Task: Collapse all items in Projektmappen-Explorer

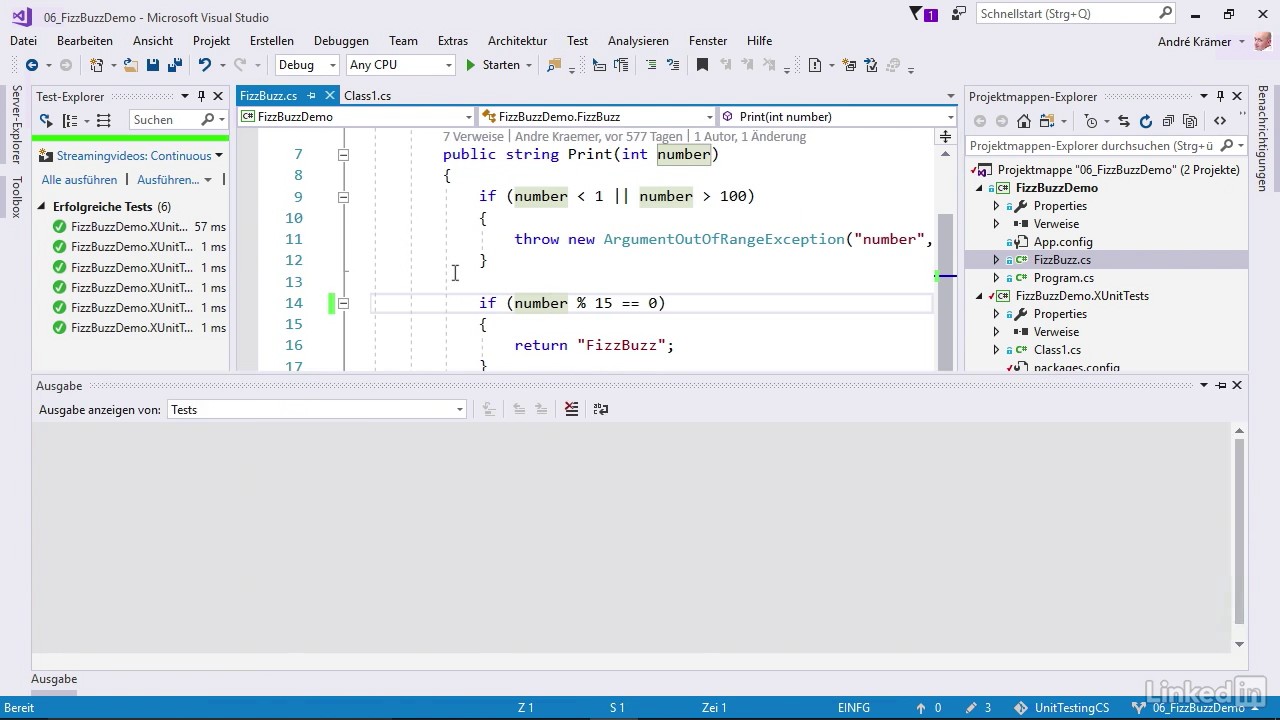Action: 1168,121
